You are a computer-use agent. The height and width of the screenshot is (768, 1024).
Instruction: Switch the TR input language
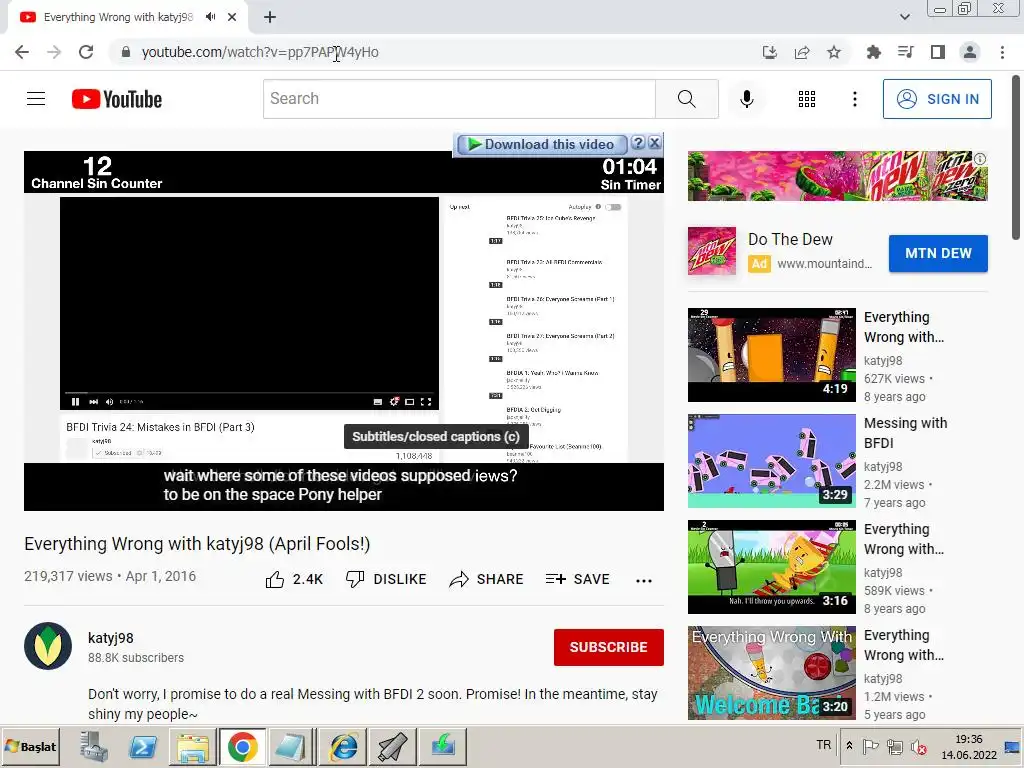[x=824, y=745]
